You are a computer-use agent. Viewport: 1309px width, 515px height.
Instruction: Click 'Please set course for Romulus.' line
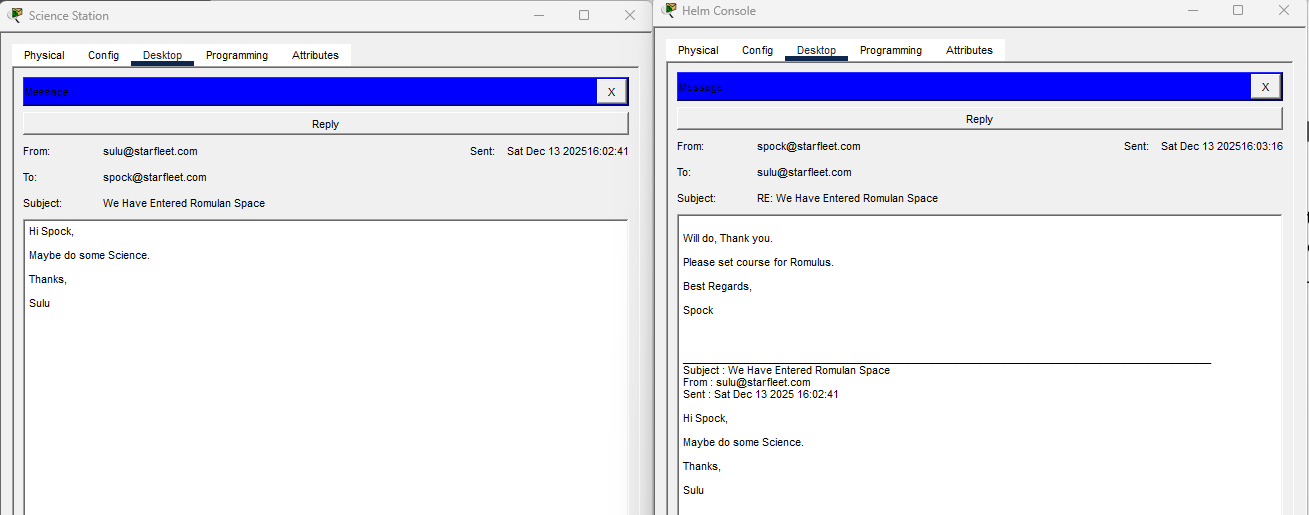click(x=758, y=262)
